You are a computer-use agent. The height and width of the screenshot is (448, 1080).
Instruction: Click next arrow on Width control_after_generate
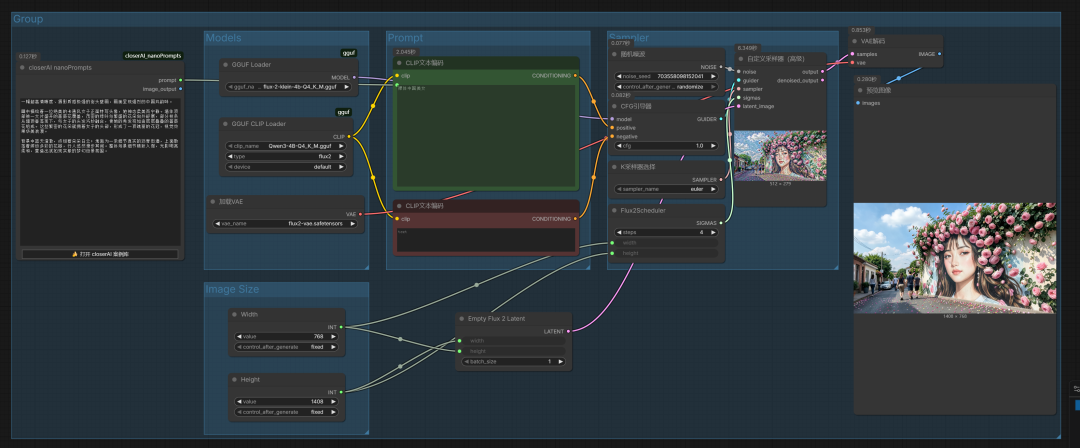333,347
